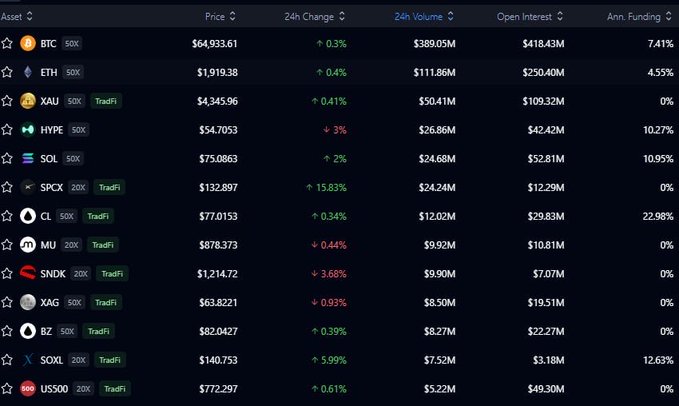Click SOXL annual funding 12.63%

click(x=658, y=360)
